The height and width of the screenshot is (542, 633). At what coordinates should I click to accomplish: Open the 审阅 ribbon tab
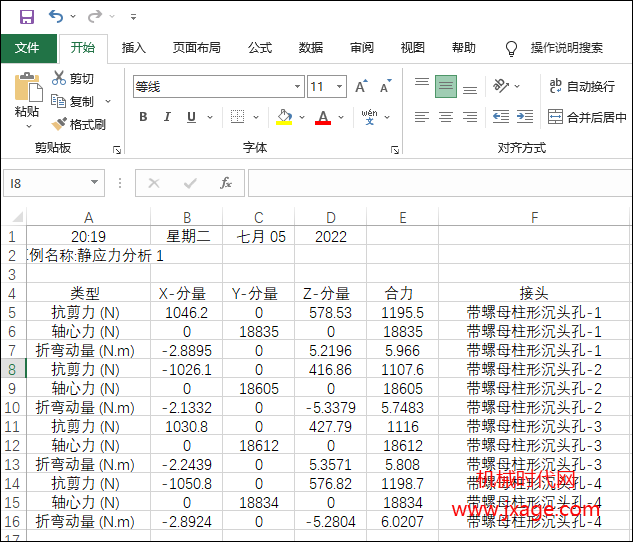coord(362,48)
